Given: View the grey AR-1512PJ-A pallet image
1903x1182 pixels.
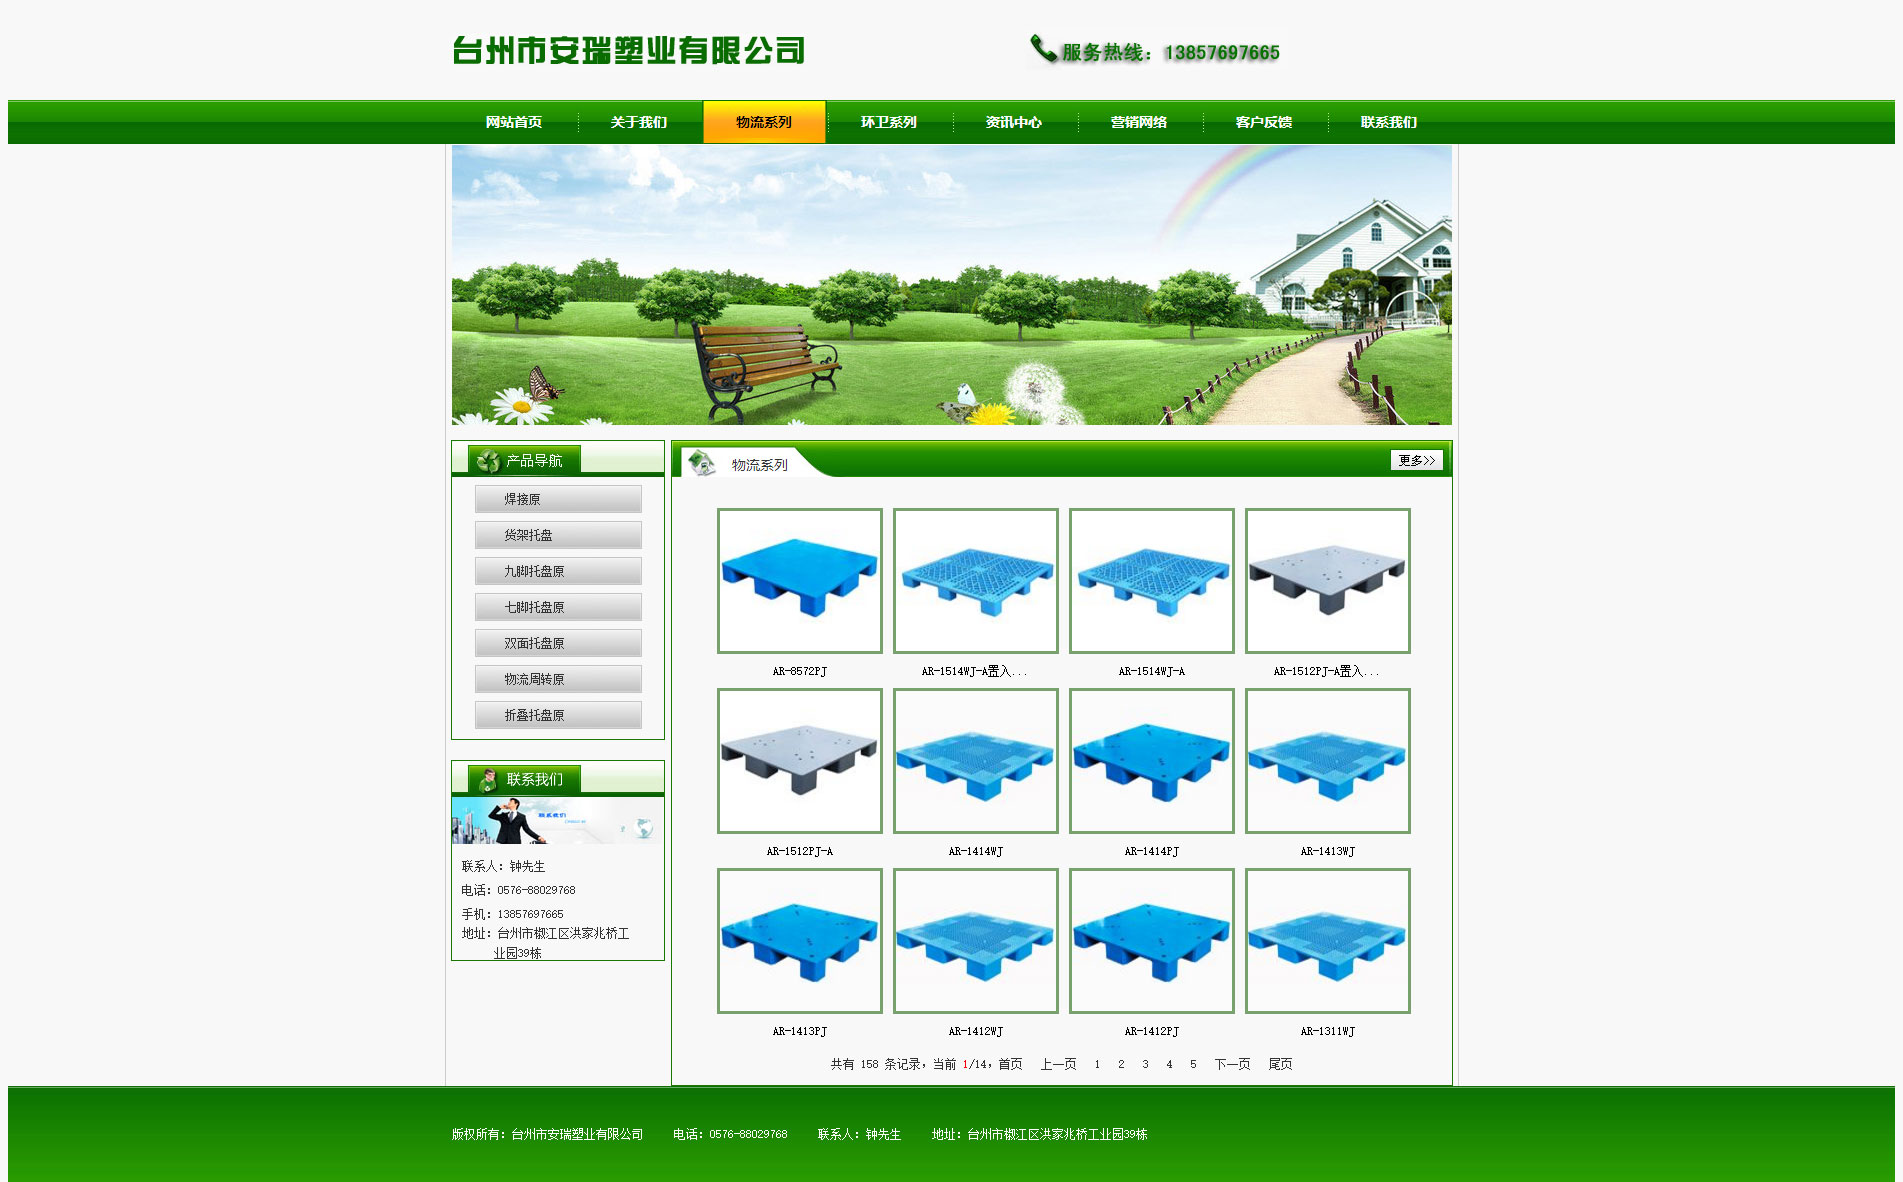Looking at the screenshot, I should (800, 760).
